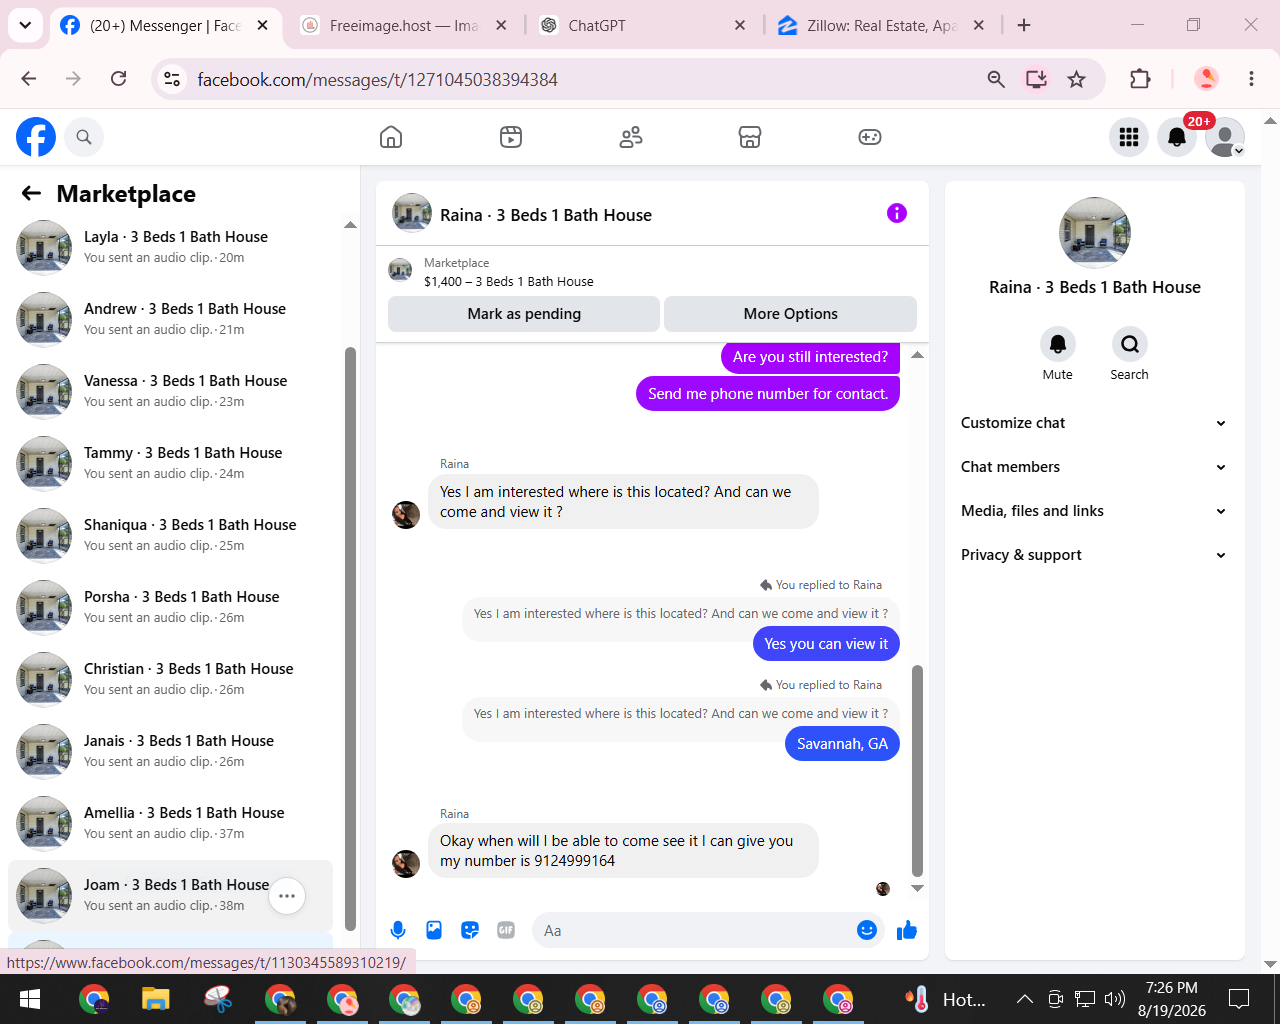Bookmark this page with the star icon

pos(1076,79)
